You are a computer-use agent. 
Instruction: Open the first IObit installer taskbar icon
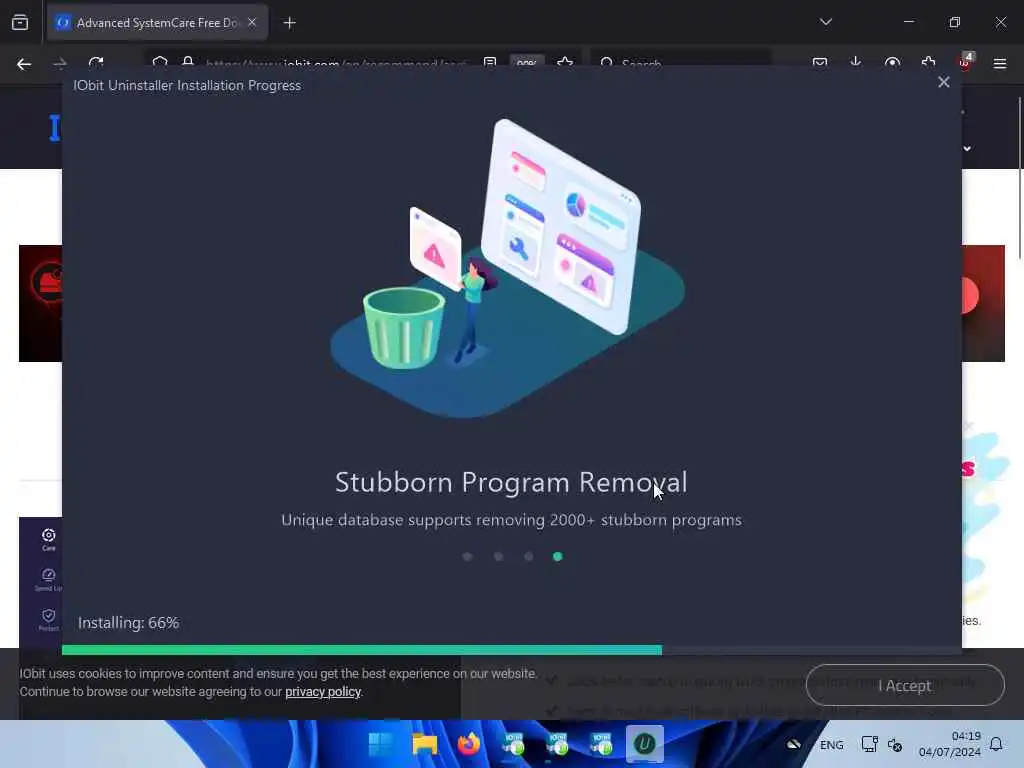[x=513, y=744]
